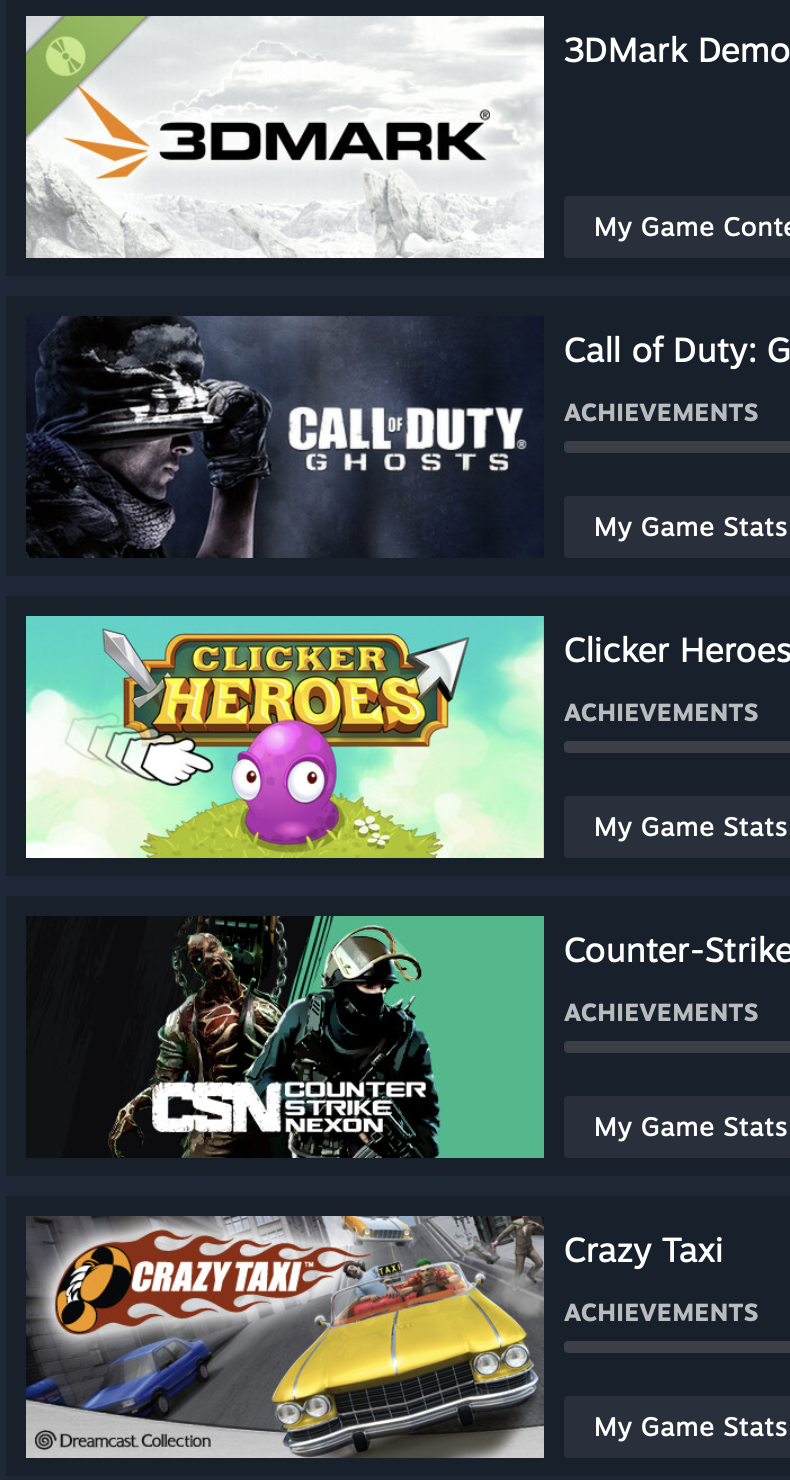Click the Crazy Taxi game title

643,1250
